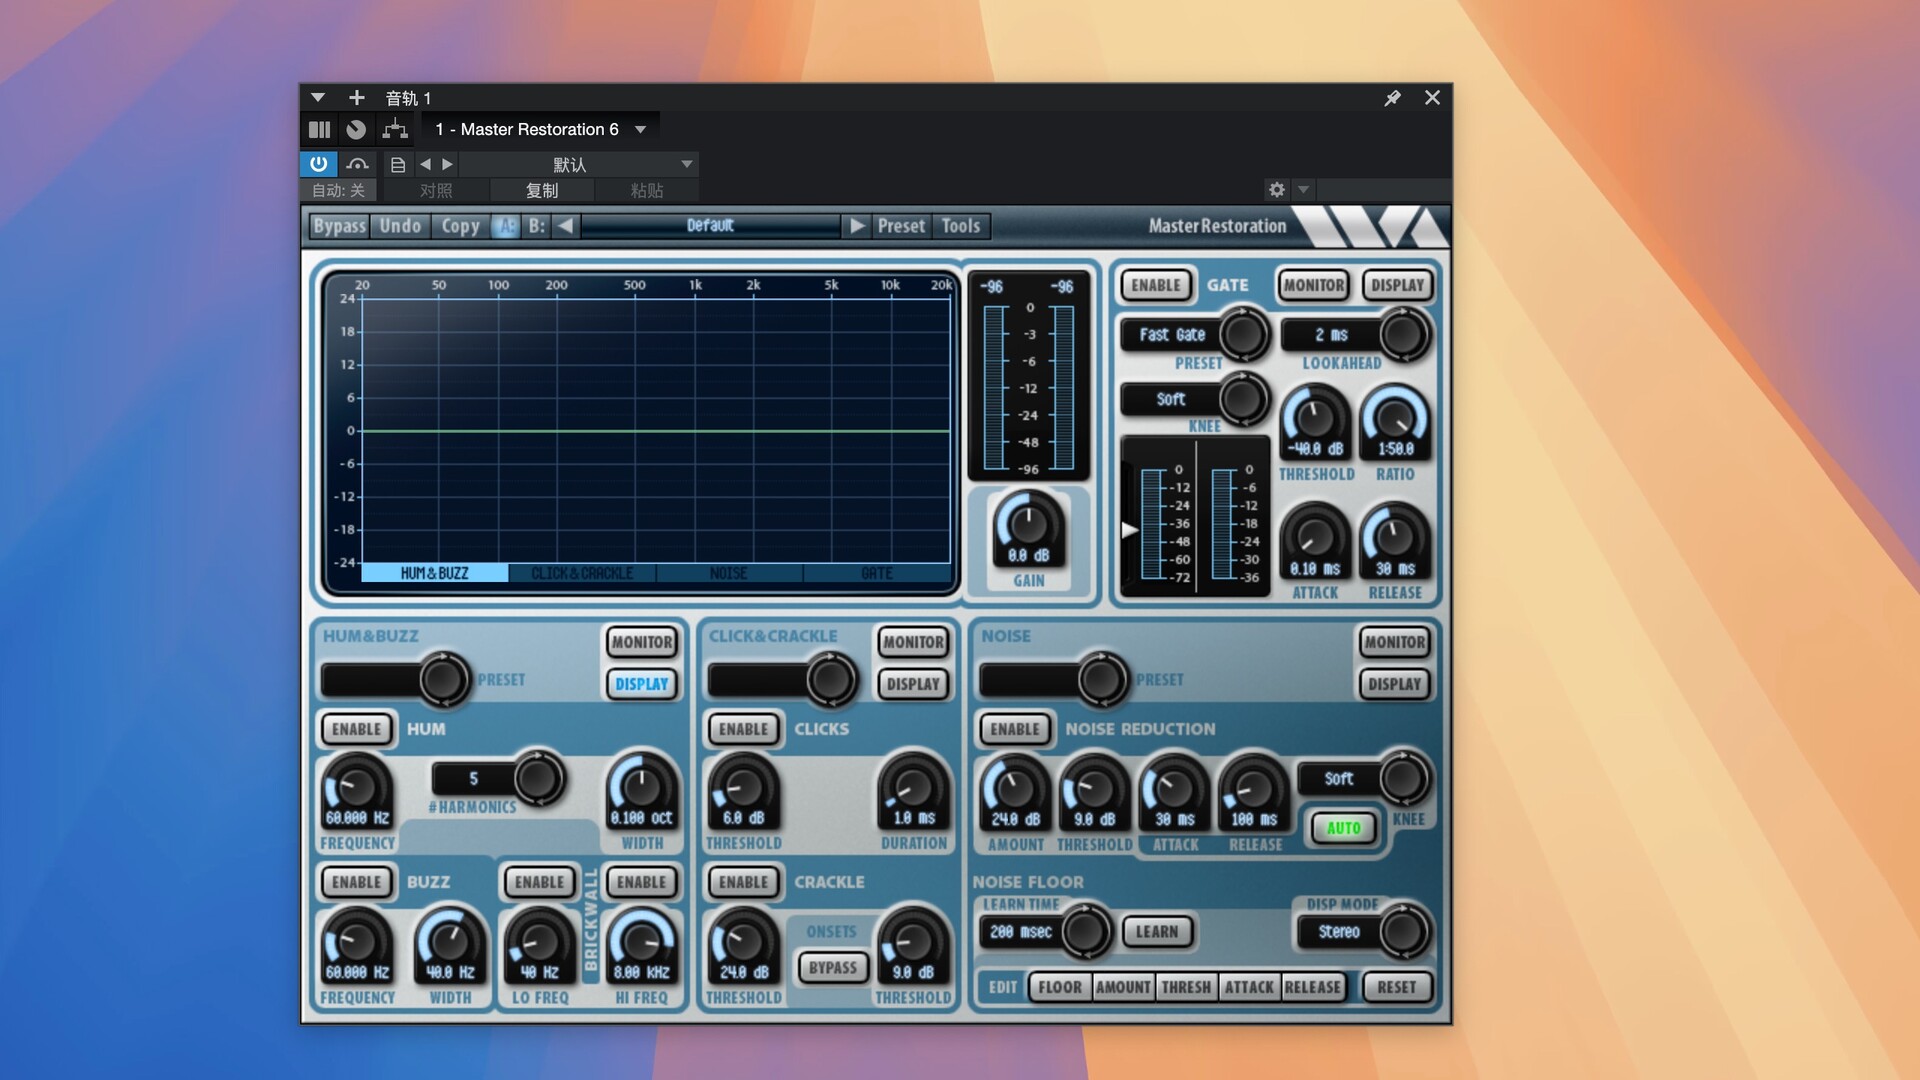1920x1080 pixels.
Task: Click the Lookahead 2 ms knob
Action: (x=1404, y=335)
